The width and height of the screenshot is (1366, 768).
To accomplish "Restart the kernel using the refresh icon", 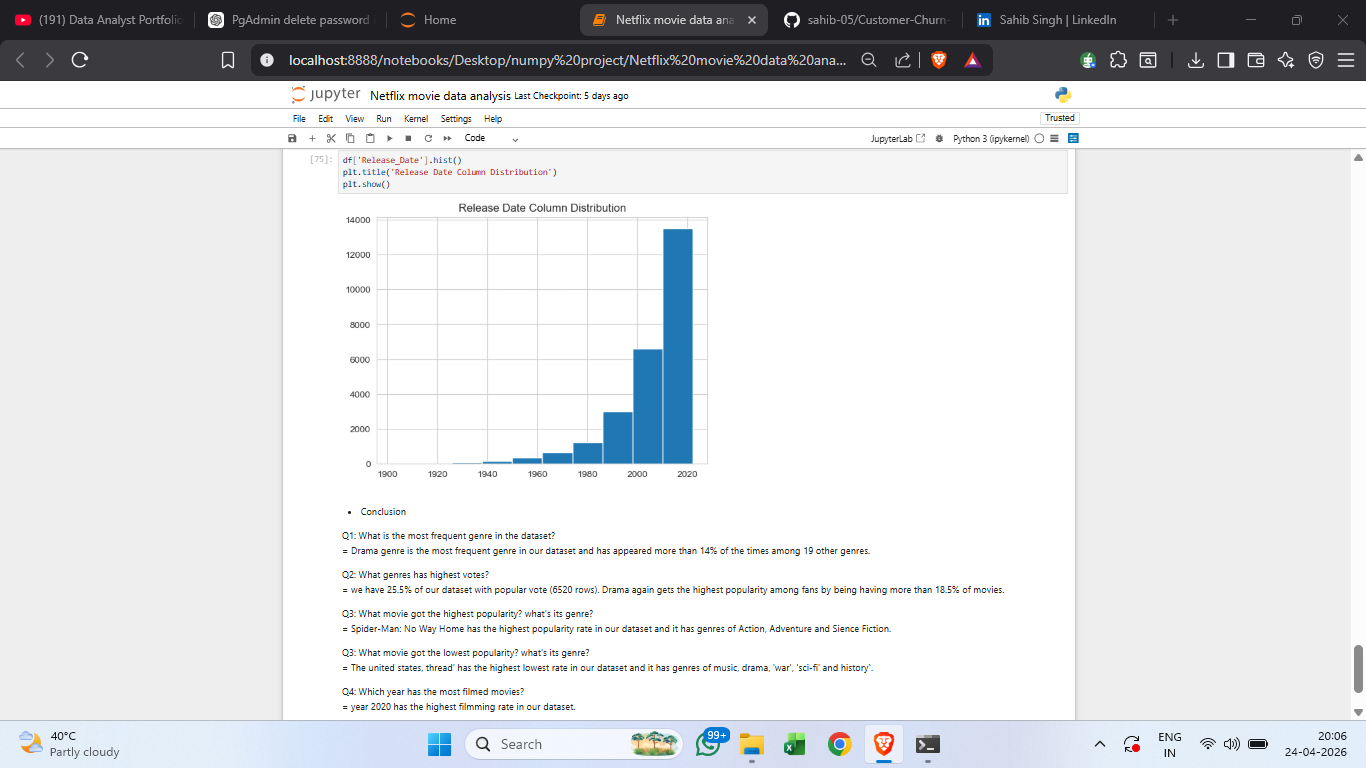I will click(x=428, y=138).
